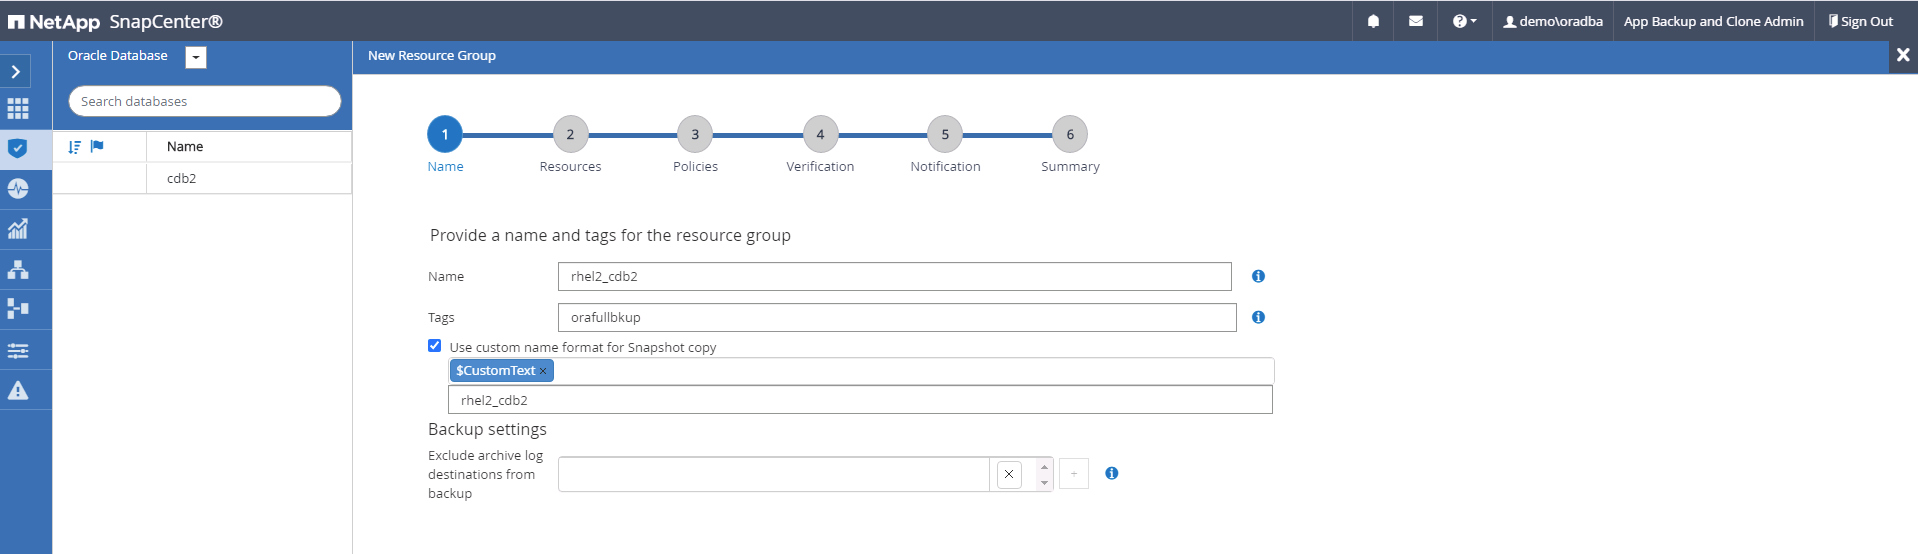Expand the left navigation menu chevron
This screenshot has height=554, width=1918.
tap(16, 71)
